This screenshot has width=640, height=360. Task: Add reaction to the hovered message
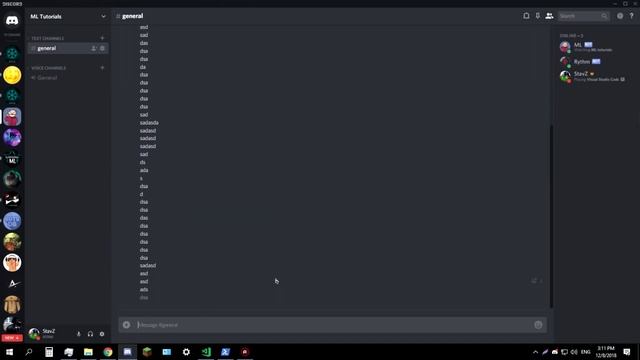(x=533, y=281)
